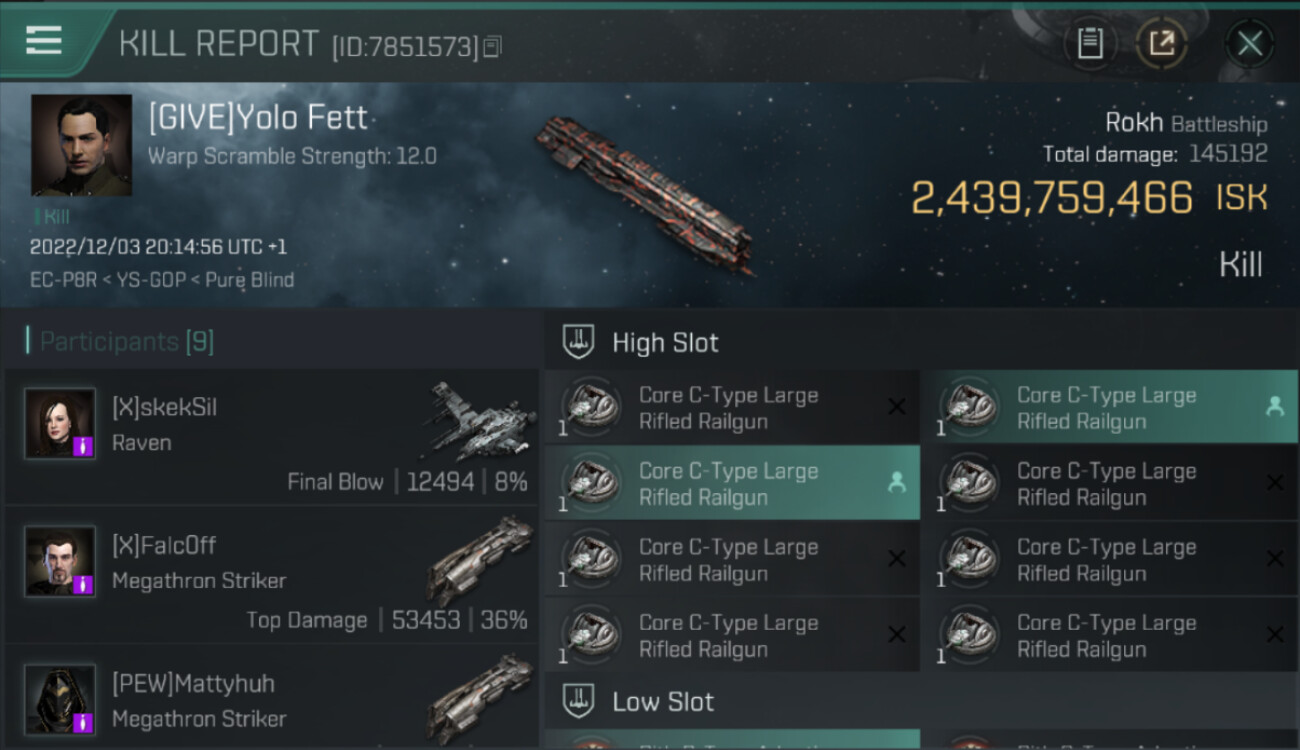
Task: Open the Pure Blind region link
Action: pos(250,280)
